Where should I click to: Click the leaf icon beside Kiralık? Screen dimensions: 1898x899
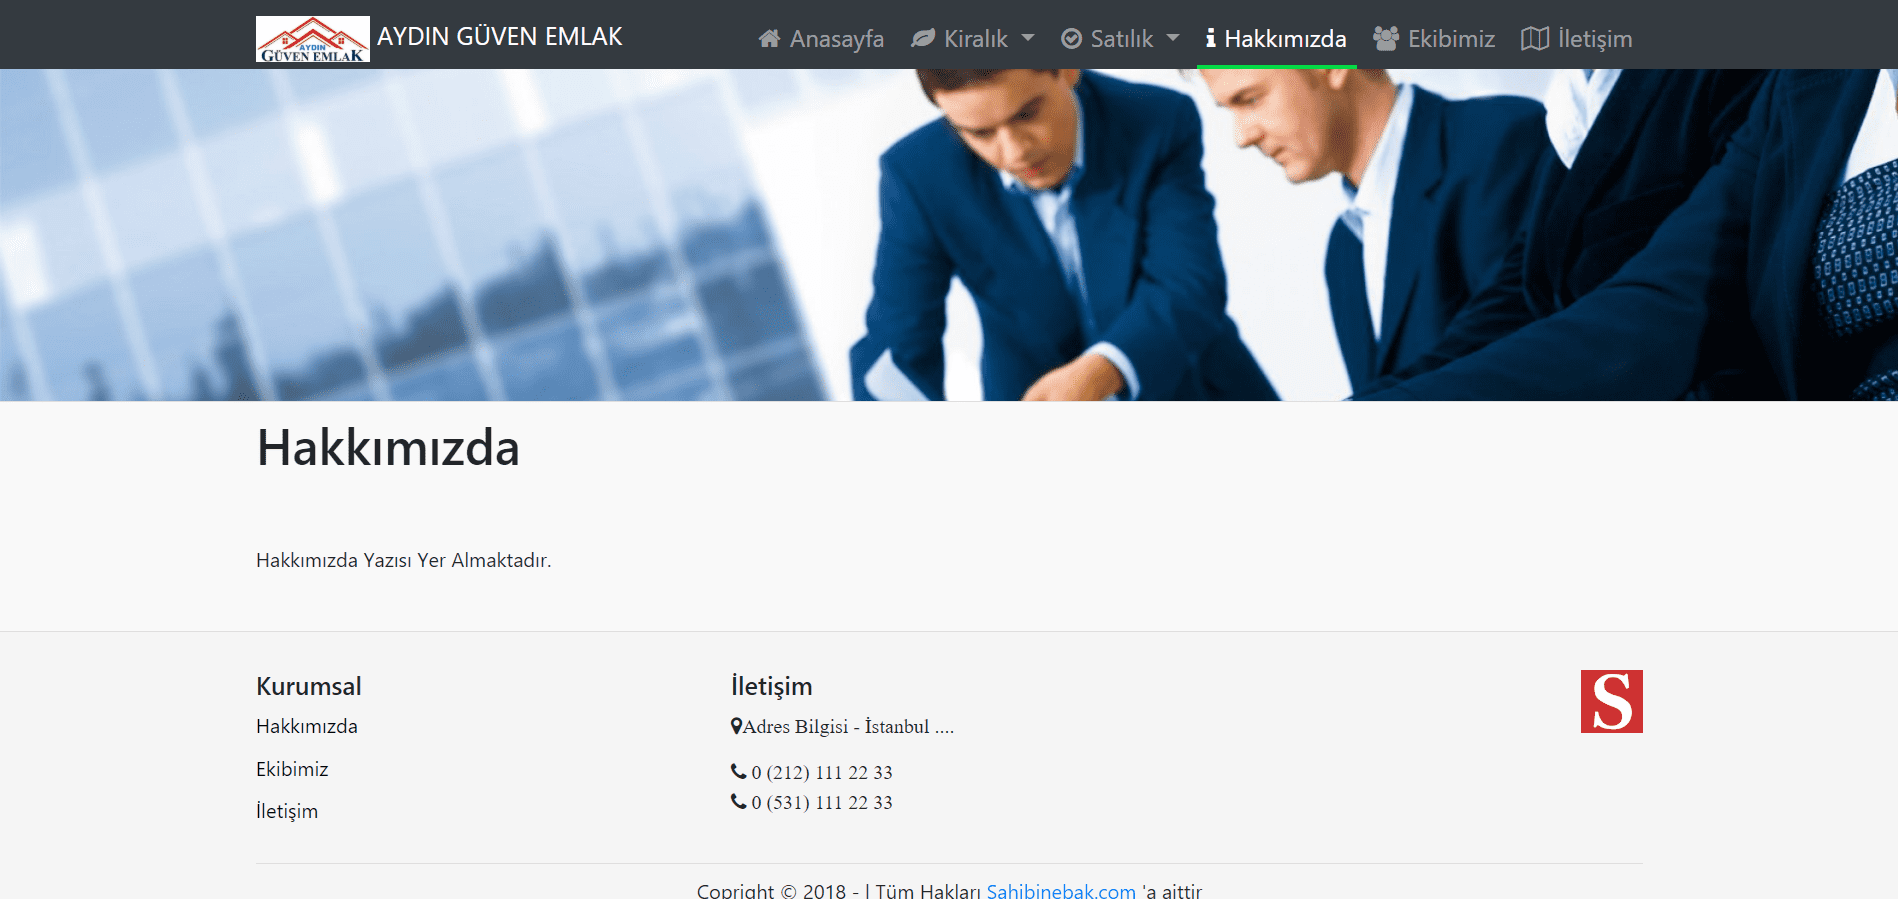point(923,39)
